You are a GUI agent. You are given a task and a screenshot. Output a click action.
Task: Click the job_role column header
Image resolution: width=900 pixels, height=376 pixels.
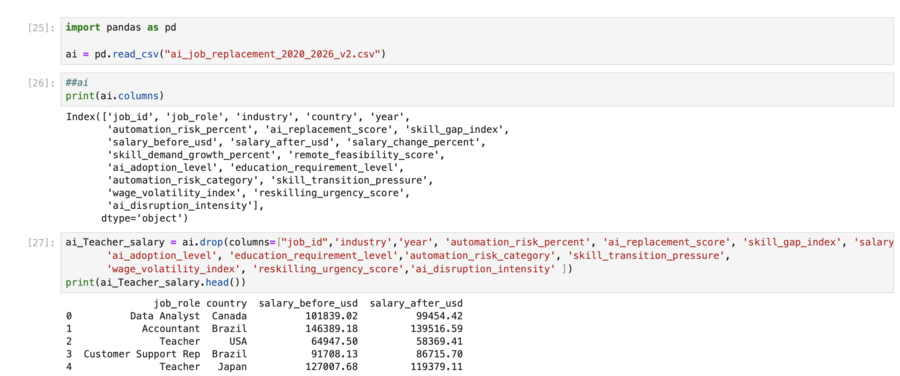(177, 303)
